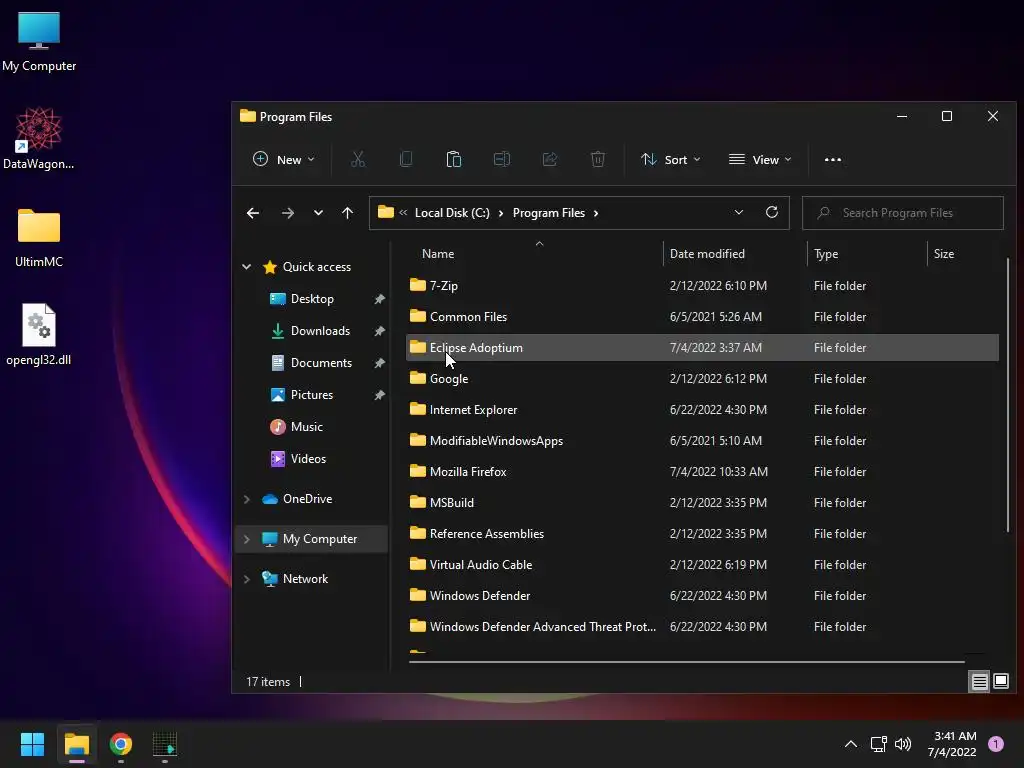Open the notification badge in taskbar

point(996,744)
